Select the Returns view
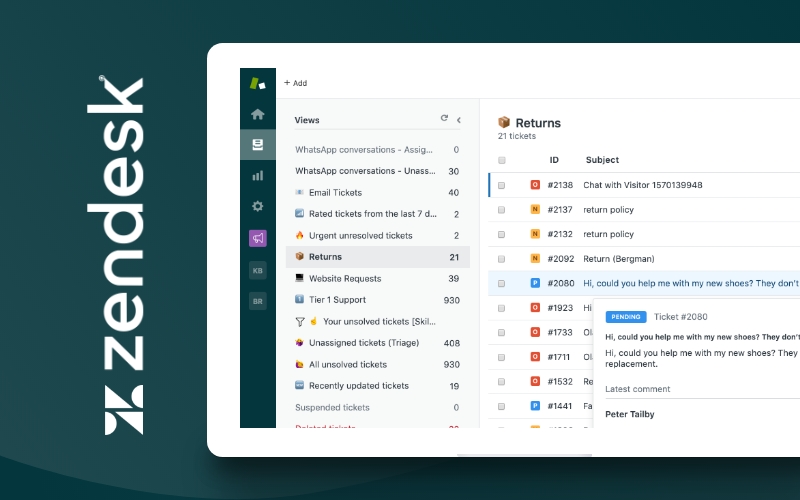Image resolution: width=800 pixels, height=500 pixels. coord(377,257)
